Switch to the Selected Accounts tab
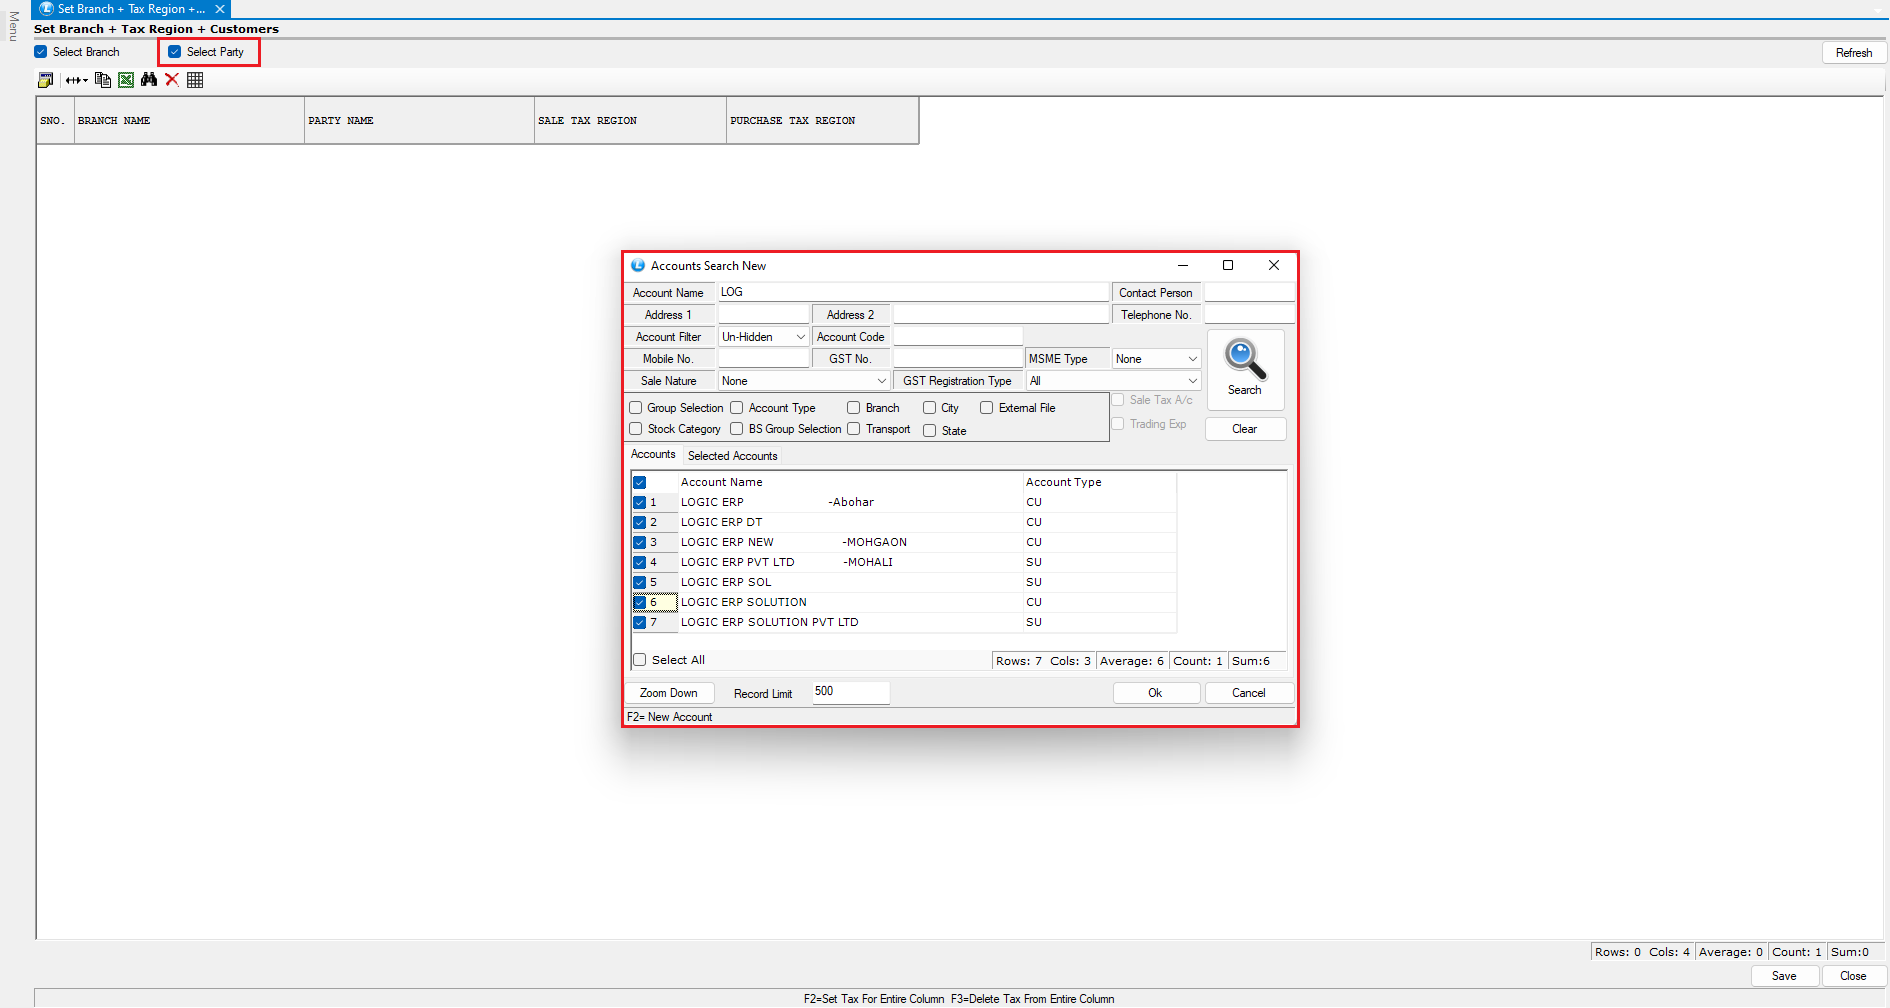Image resolution: width=1890 pixels, height=1008 pixels. pos(732,456)
